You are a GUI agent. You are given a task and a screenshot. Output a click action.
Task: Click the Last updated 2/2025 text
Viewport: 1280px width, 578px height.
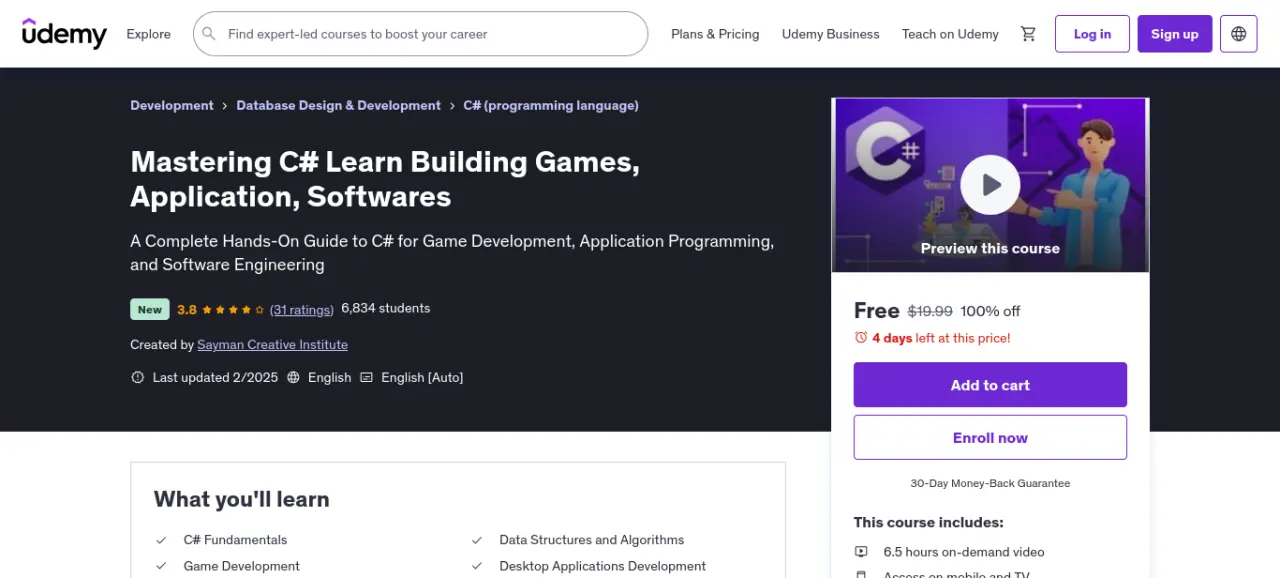215,377
